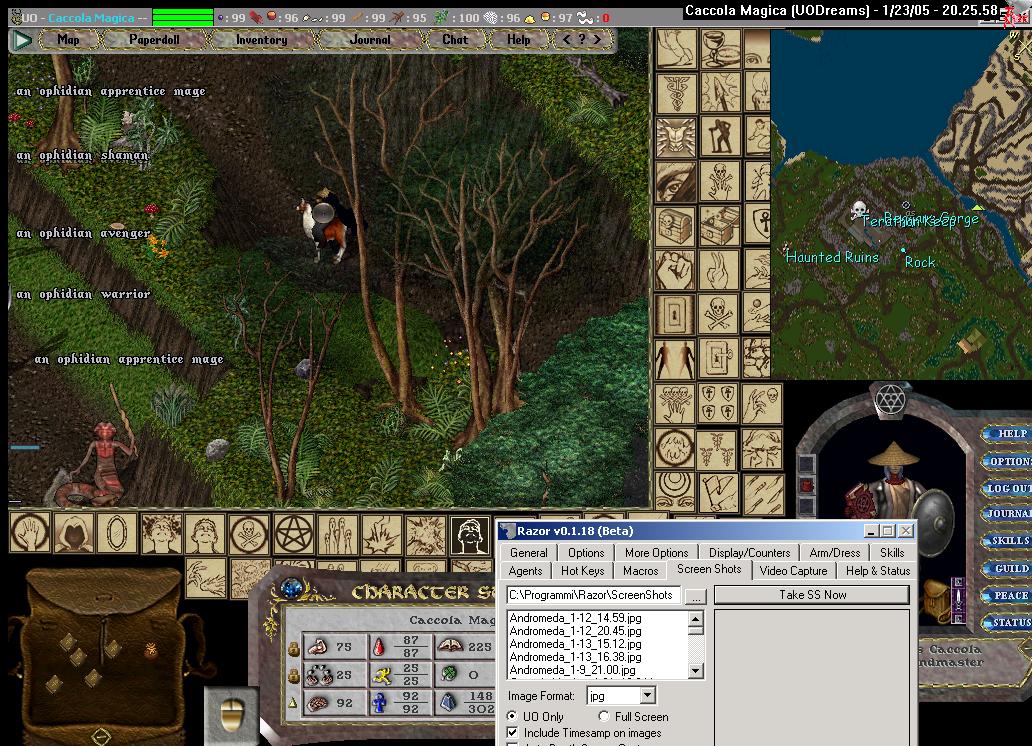Click the veiled eye spell icon
The width and height of the screenshot is (1032, 746).
pyautogui.click(x=675, y=181)
